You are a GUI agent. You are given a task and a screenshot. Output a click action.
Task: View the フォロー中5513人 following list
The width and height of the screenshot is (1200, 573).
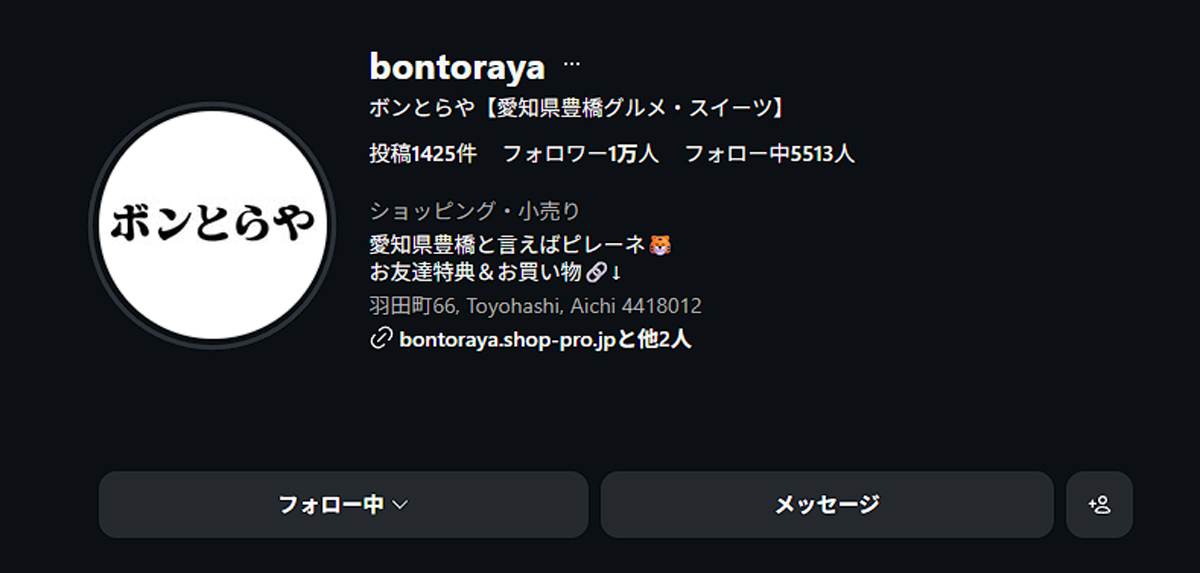pos(769,154)
